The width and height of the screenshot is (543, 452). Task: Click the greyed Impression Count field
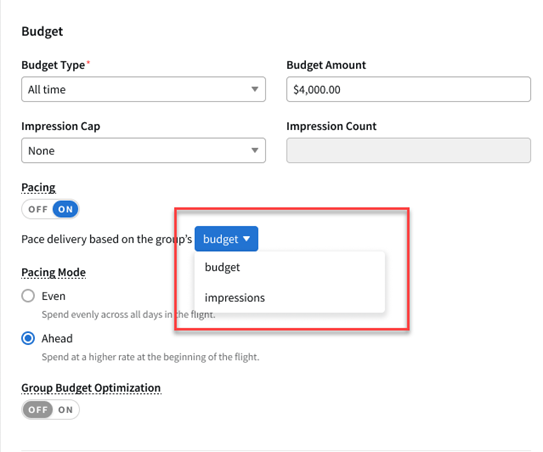408,150
